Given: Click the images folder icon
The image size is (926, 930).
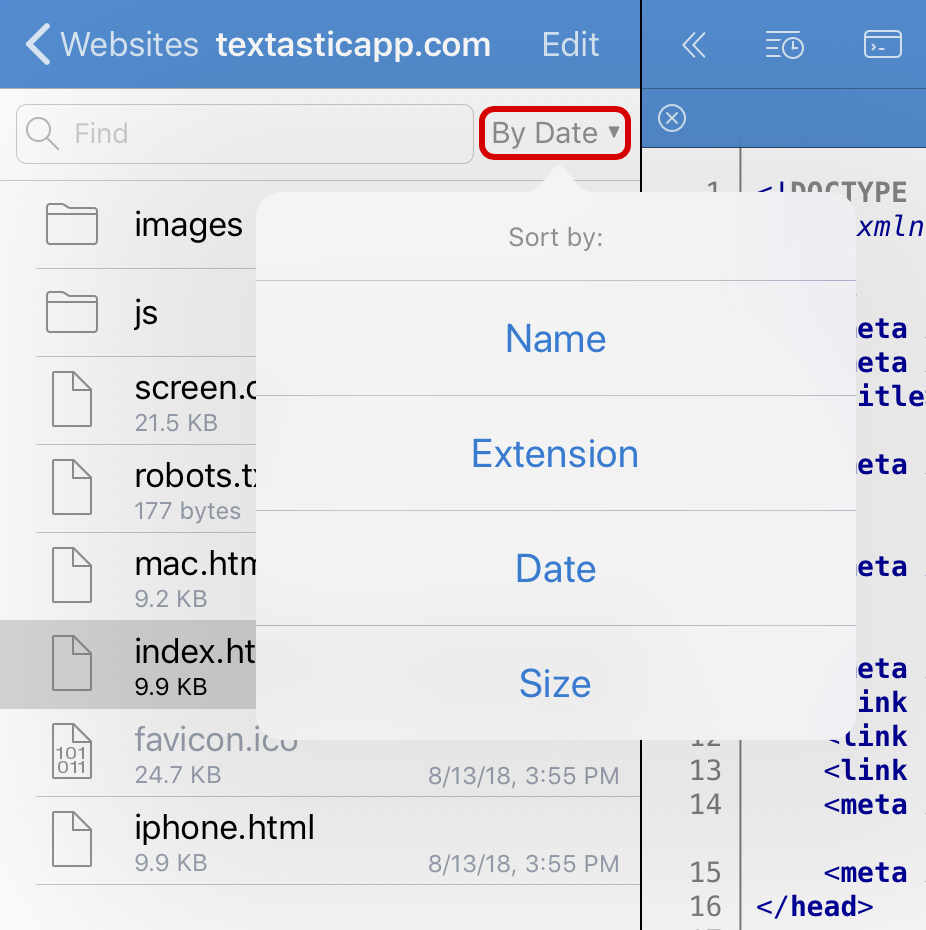Looking at the screenshot, I should coord(72,224).
